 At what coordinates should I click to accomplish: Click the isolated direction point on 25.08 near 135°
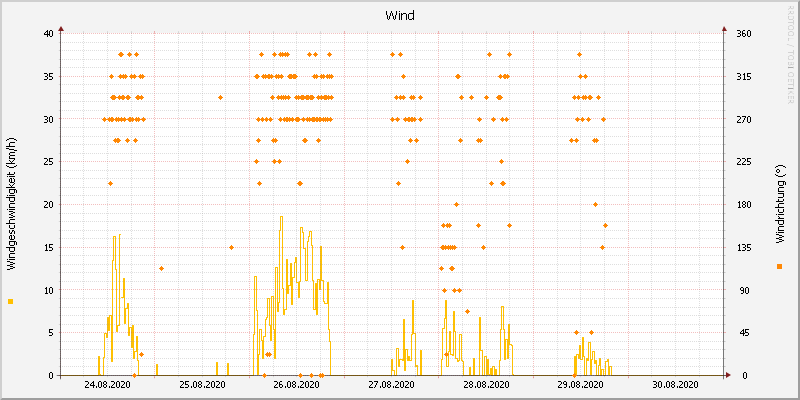[x=231, y=247]
